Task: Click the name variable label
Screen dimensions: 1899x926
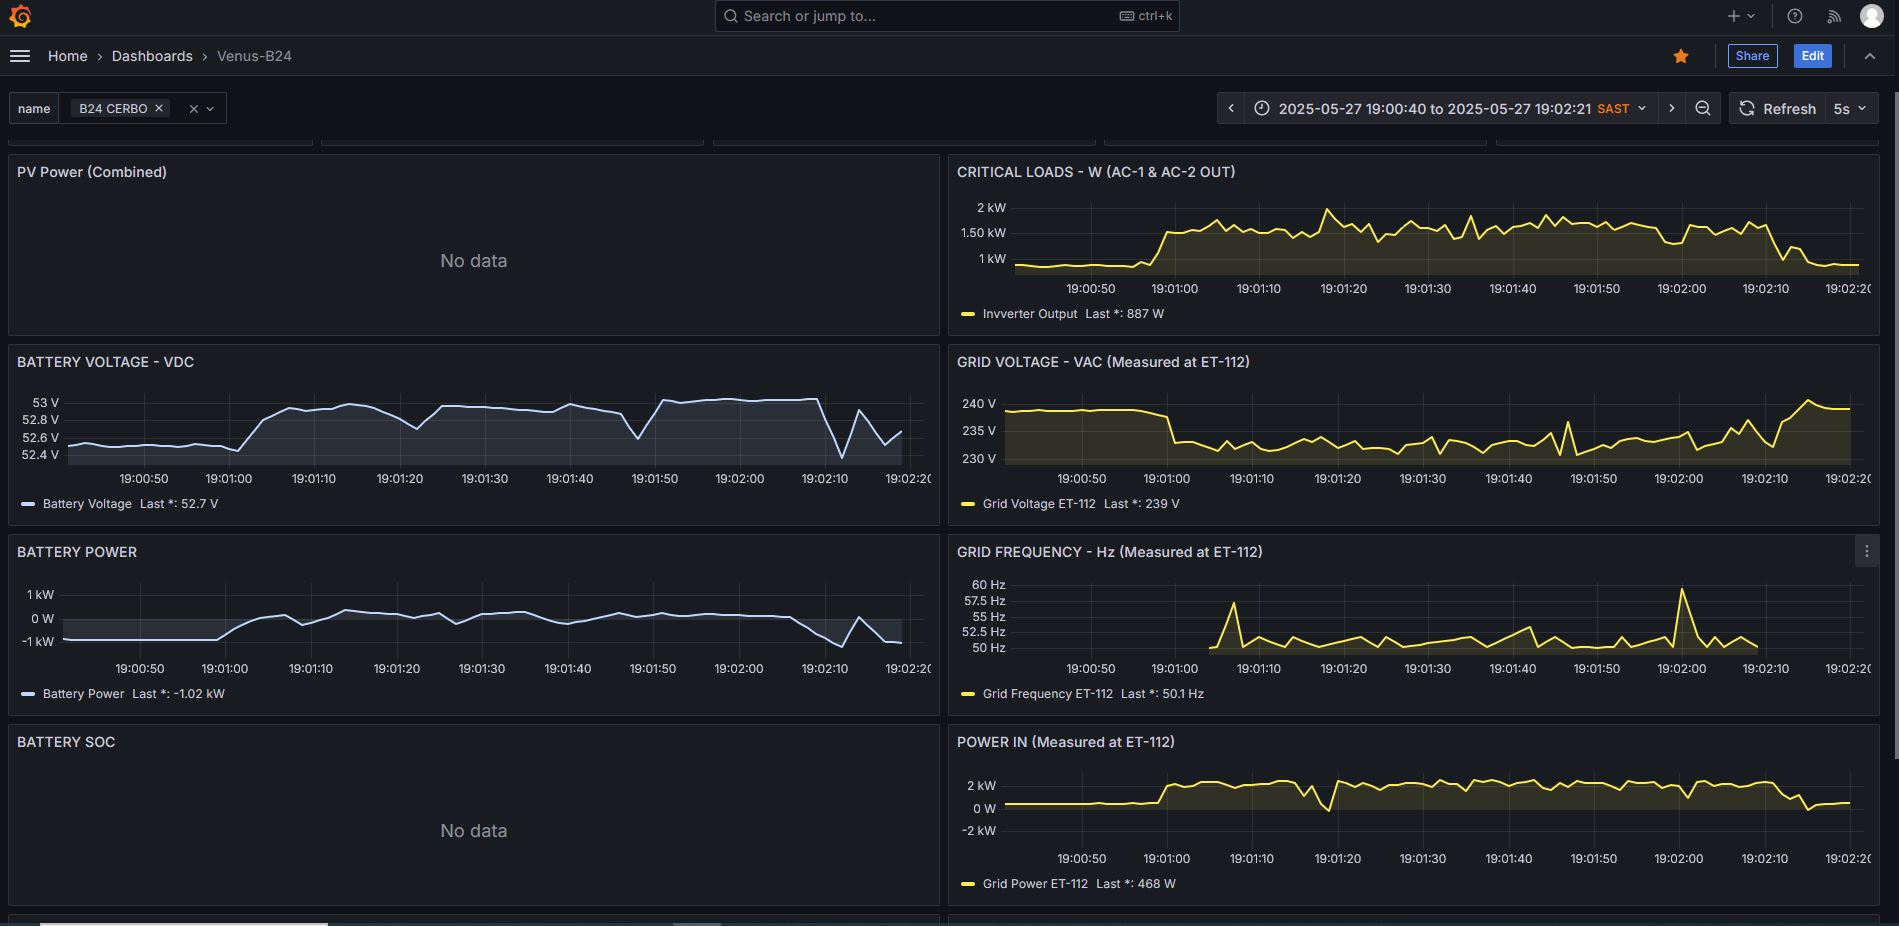Action: click(x=34, y=108)
